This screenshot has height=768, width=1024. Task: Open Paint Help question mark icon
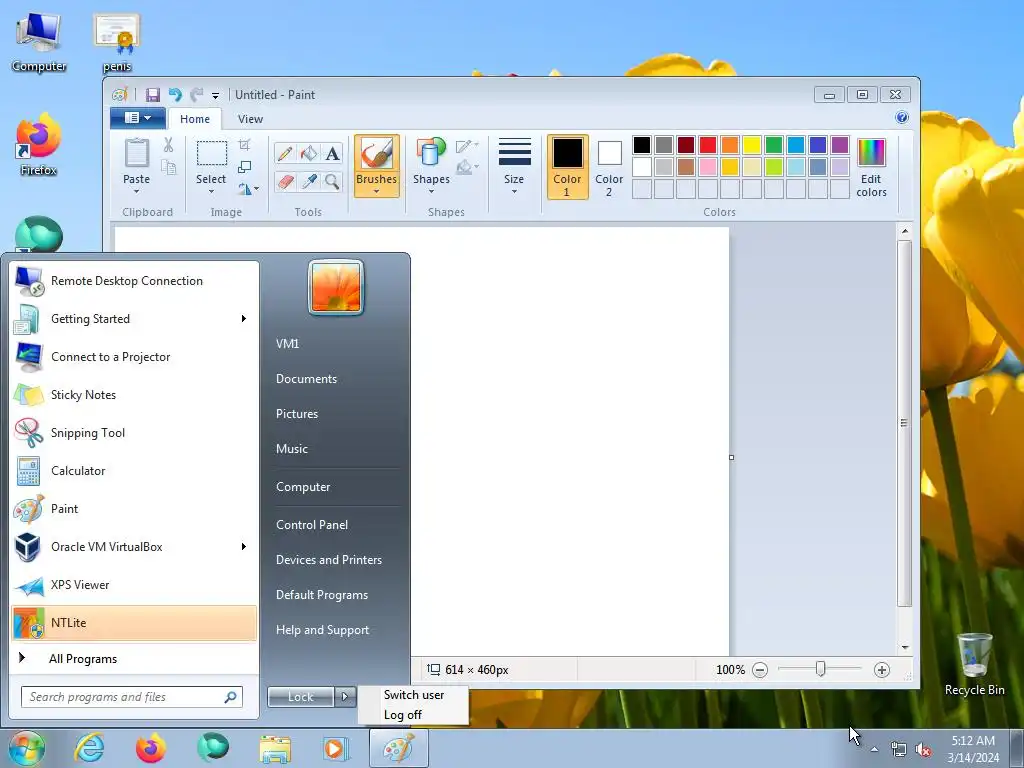(902, 118)
